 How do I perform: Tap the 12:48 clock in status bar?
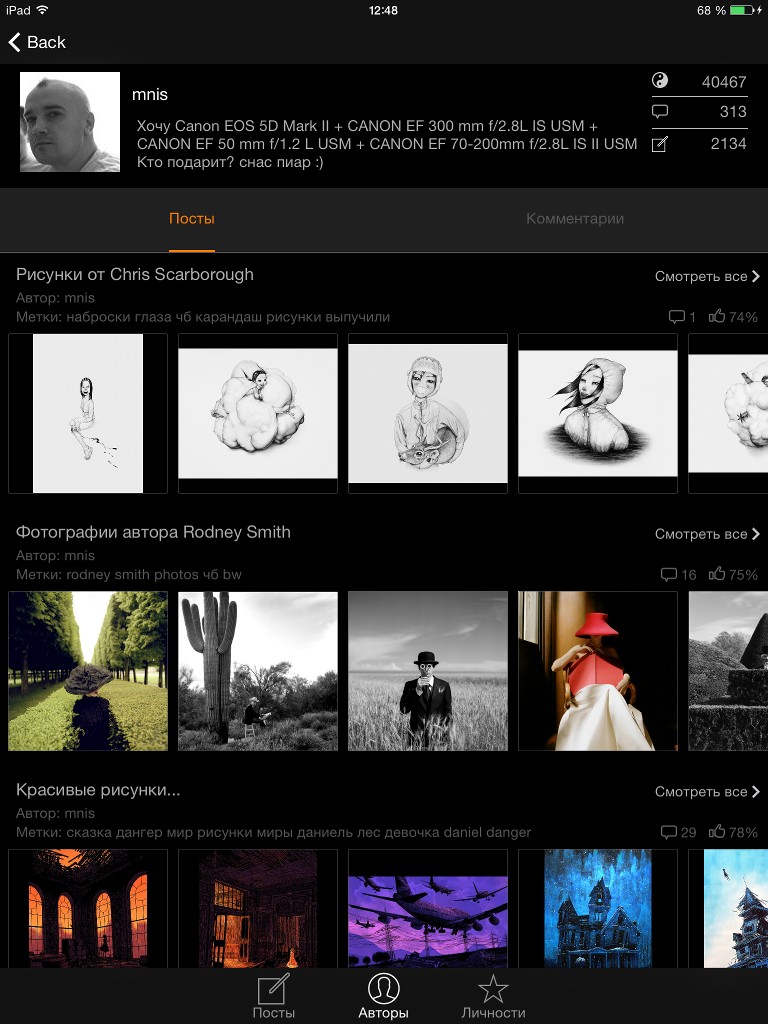point(383,10)
